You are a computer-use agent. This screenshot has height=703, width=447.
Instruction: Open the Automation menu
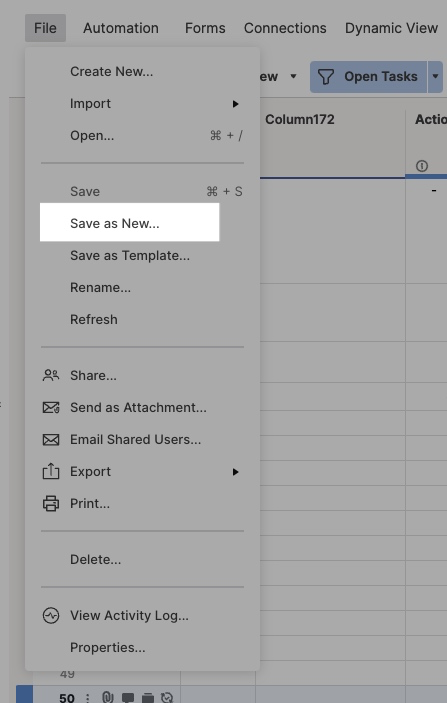(121, 28)
